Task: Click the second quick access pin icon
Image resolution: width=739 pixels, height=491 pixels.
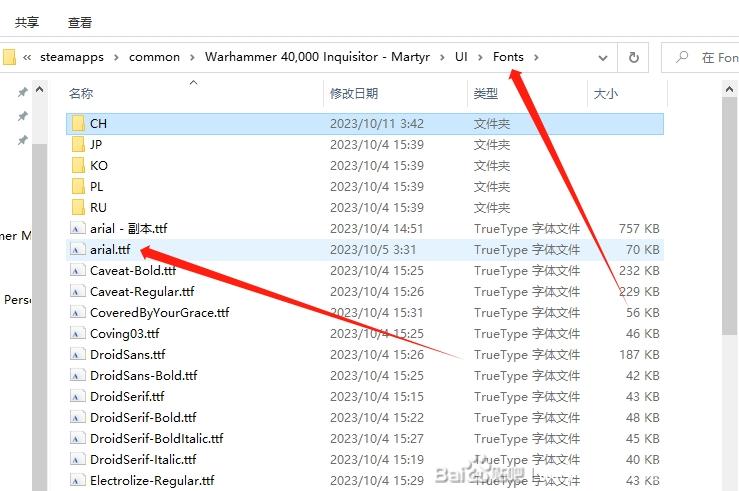Action: click(x=23, y=116)
